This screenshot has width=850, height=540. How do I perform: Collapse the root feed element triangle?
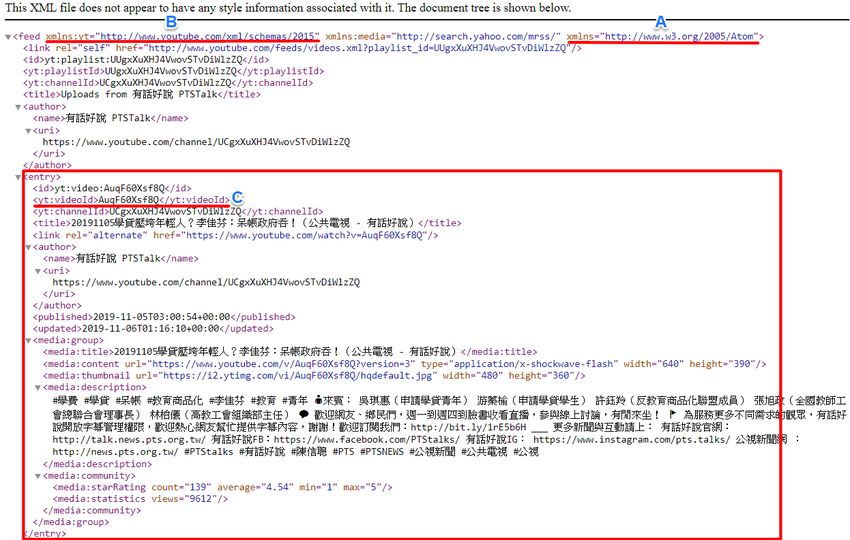[x=8, y=37]
